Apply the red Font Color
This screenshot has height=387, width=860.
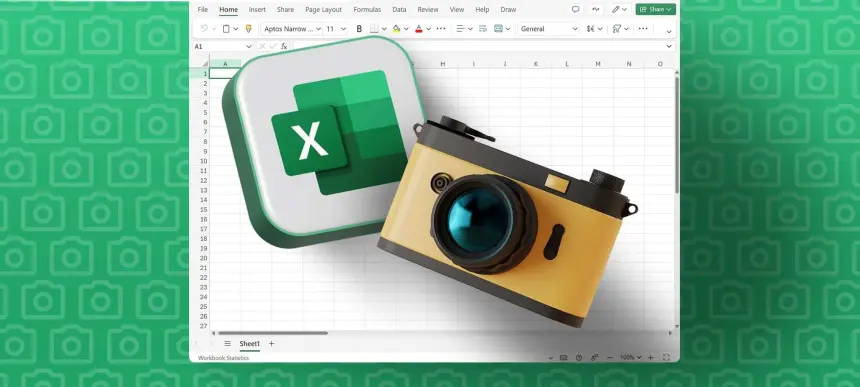(418, 29)
